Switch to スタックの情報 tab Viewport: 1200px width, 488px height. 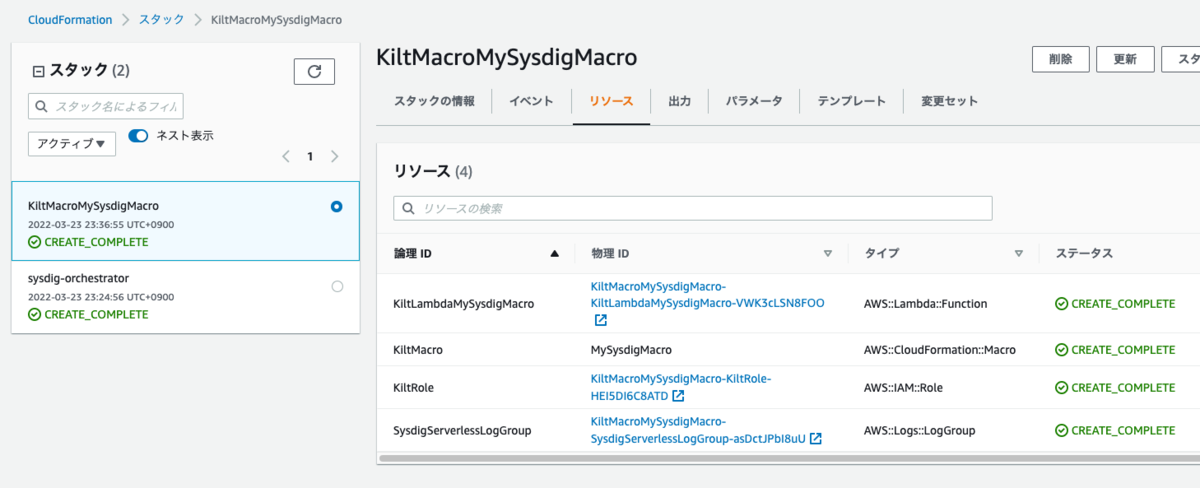point(434,101)
